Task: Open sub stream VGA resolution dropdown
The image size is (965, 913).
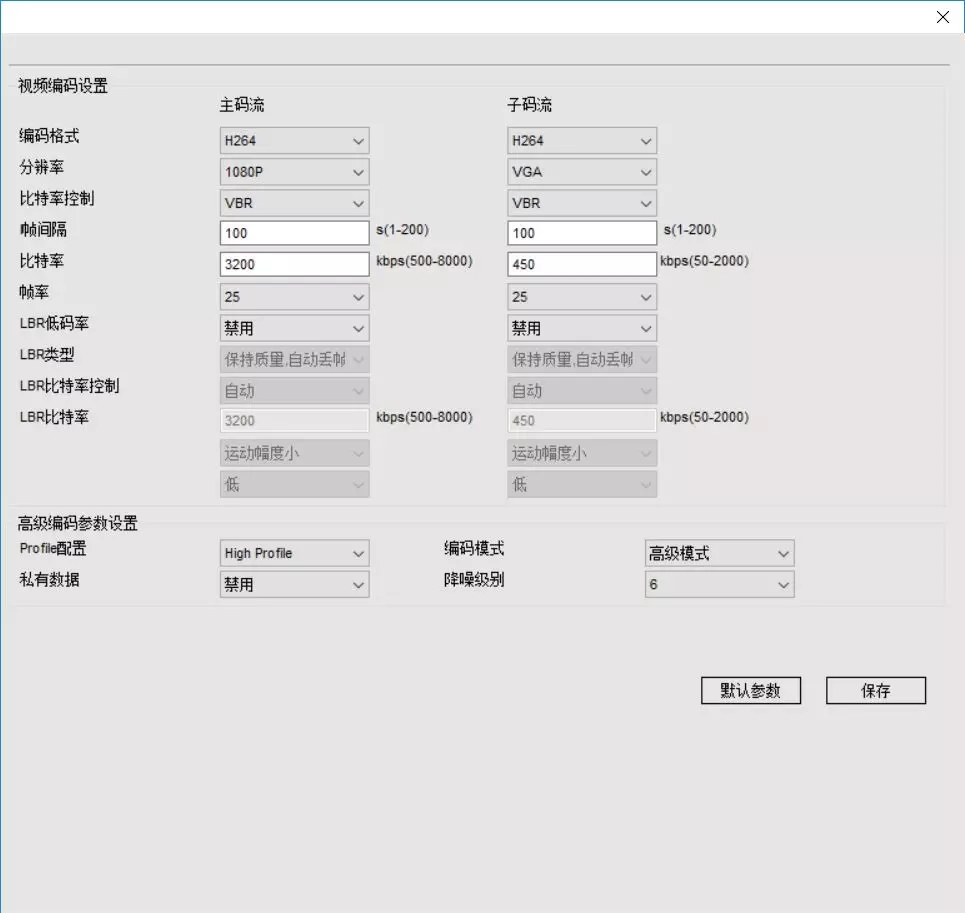Action: coord(582,172)
